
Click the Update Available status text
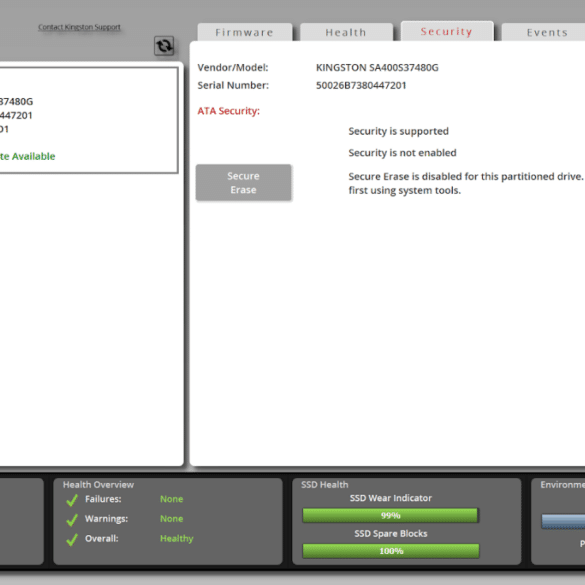point(28,156)
